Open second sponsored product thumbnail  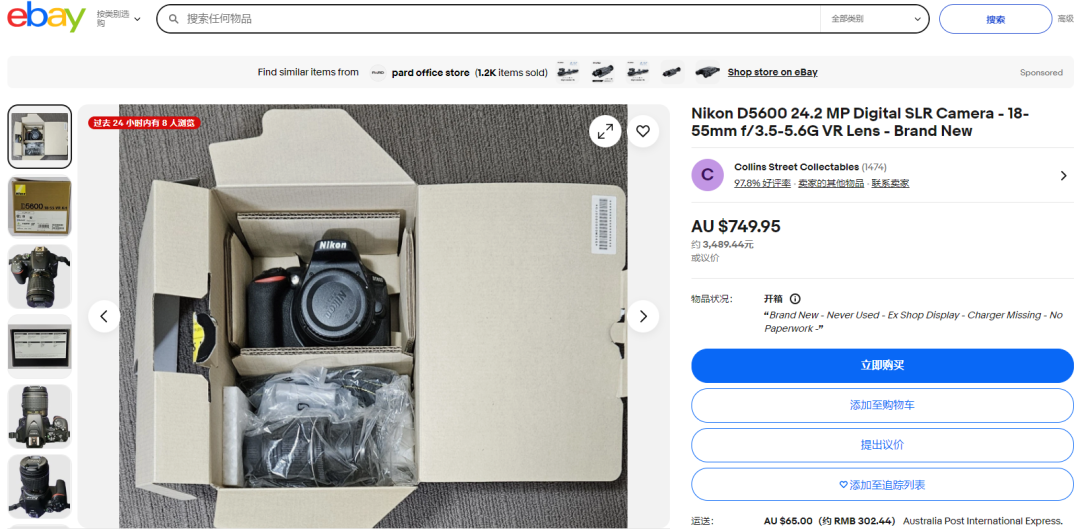tap(603, 72)
